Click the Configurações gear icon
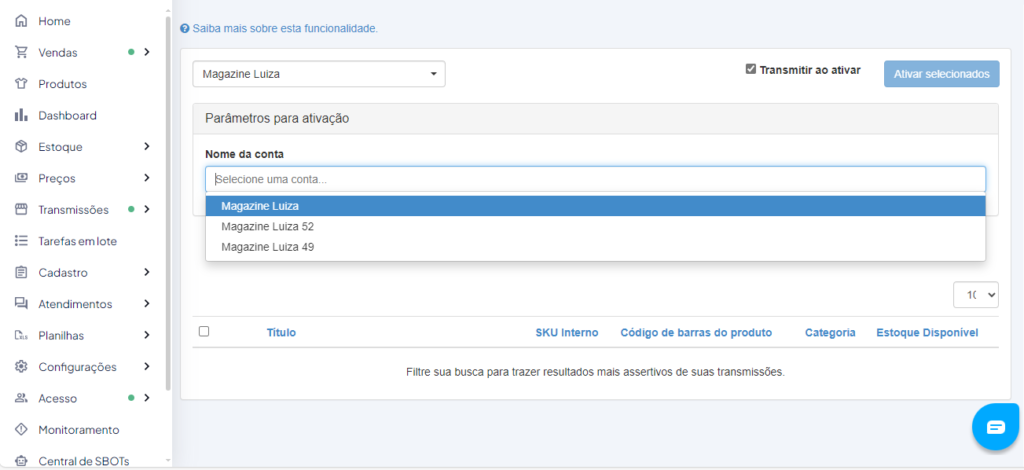The image size is (1024, 470). (21, 367)
